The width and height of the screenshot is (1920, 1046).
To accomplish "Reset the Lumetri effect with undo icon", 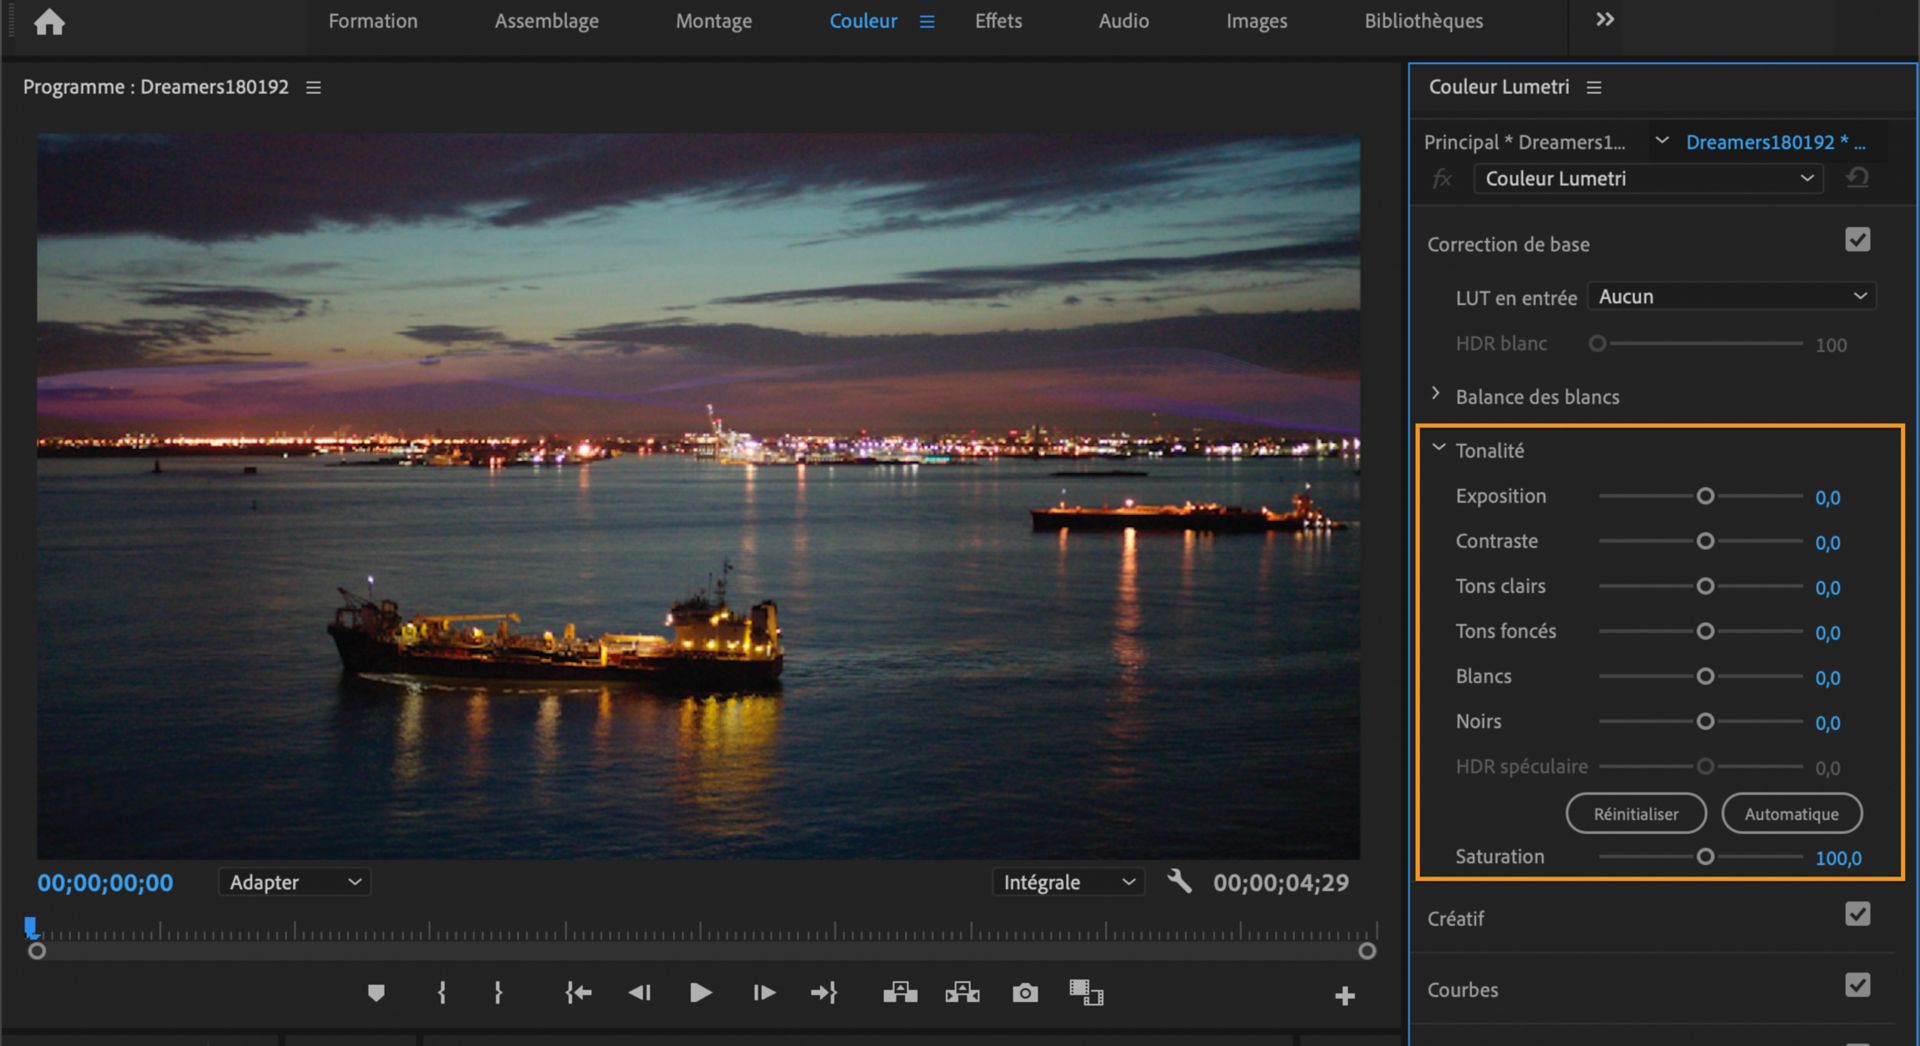I will pyautogui.click(x=1857, y=178).
